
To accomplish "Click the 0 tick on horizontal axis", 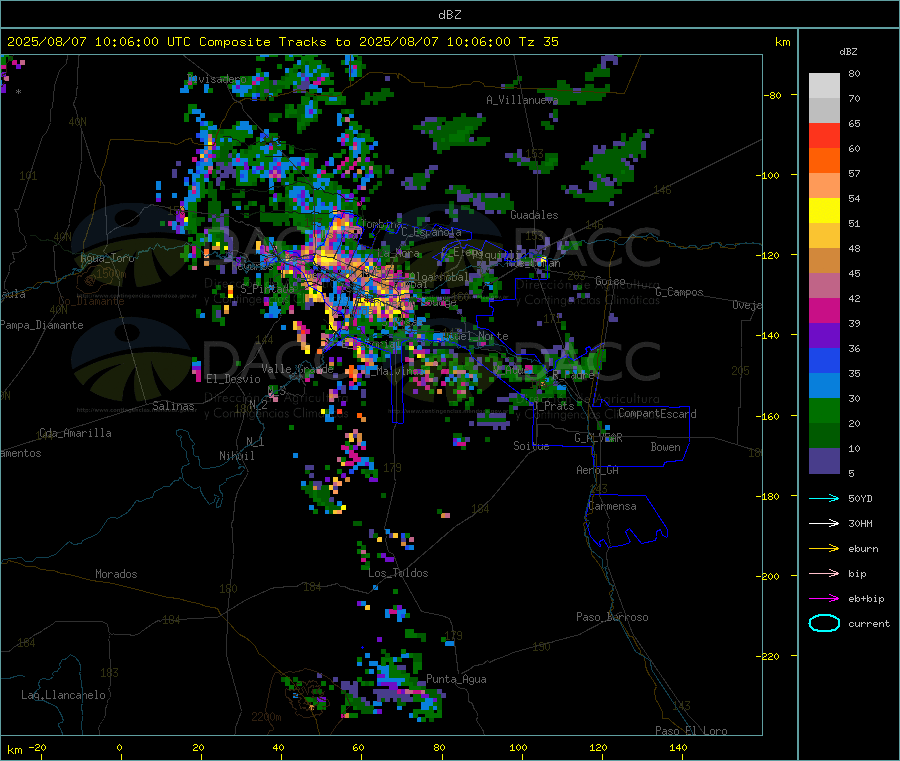I will coord(119,747).
